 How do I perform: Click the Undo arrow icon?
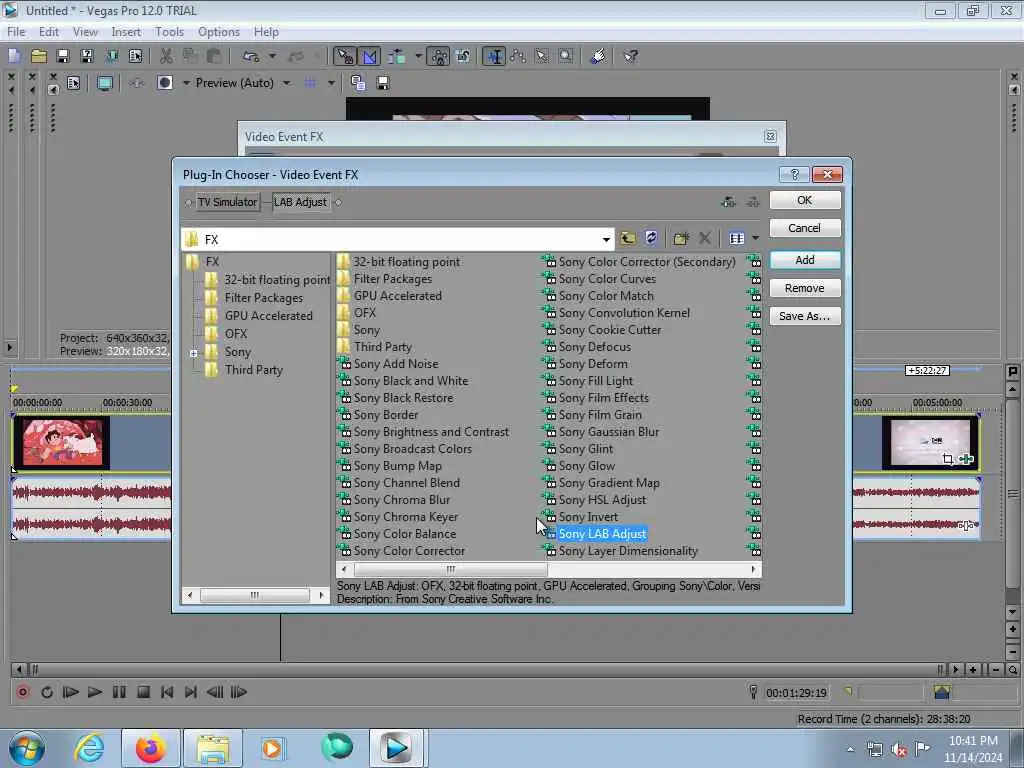point(251,56)
